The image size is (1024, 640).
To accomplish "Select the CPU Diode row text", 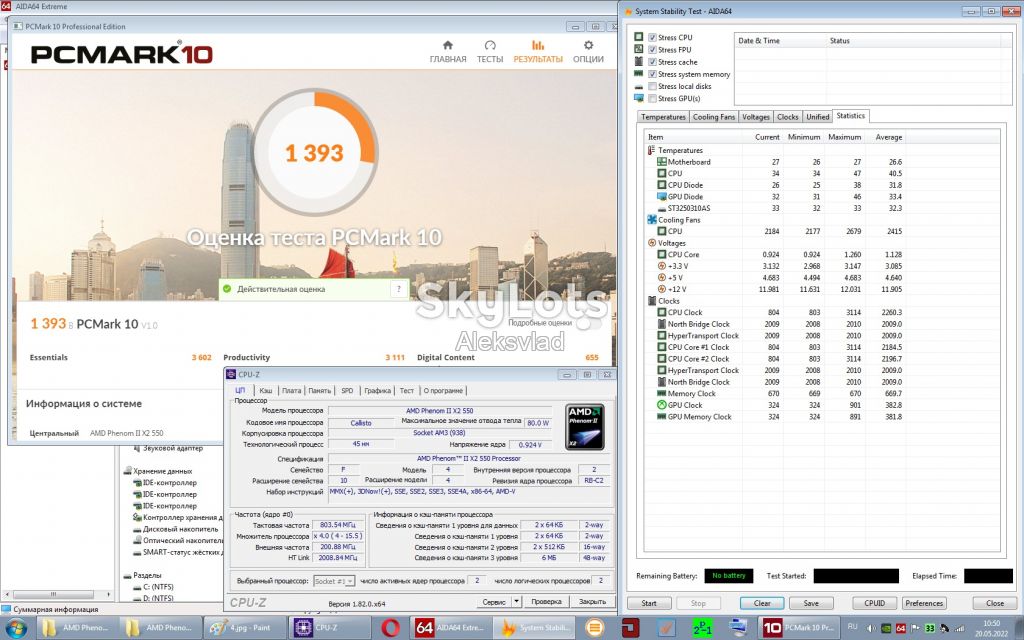I will coord(685,185).
